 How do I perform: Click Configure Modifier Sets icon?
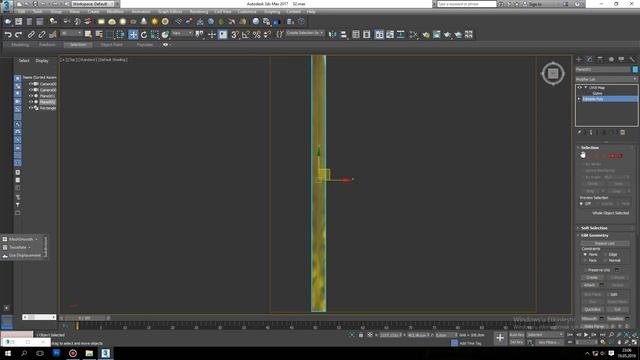pos(622,132)
